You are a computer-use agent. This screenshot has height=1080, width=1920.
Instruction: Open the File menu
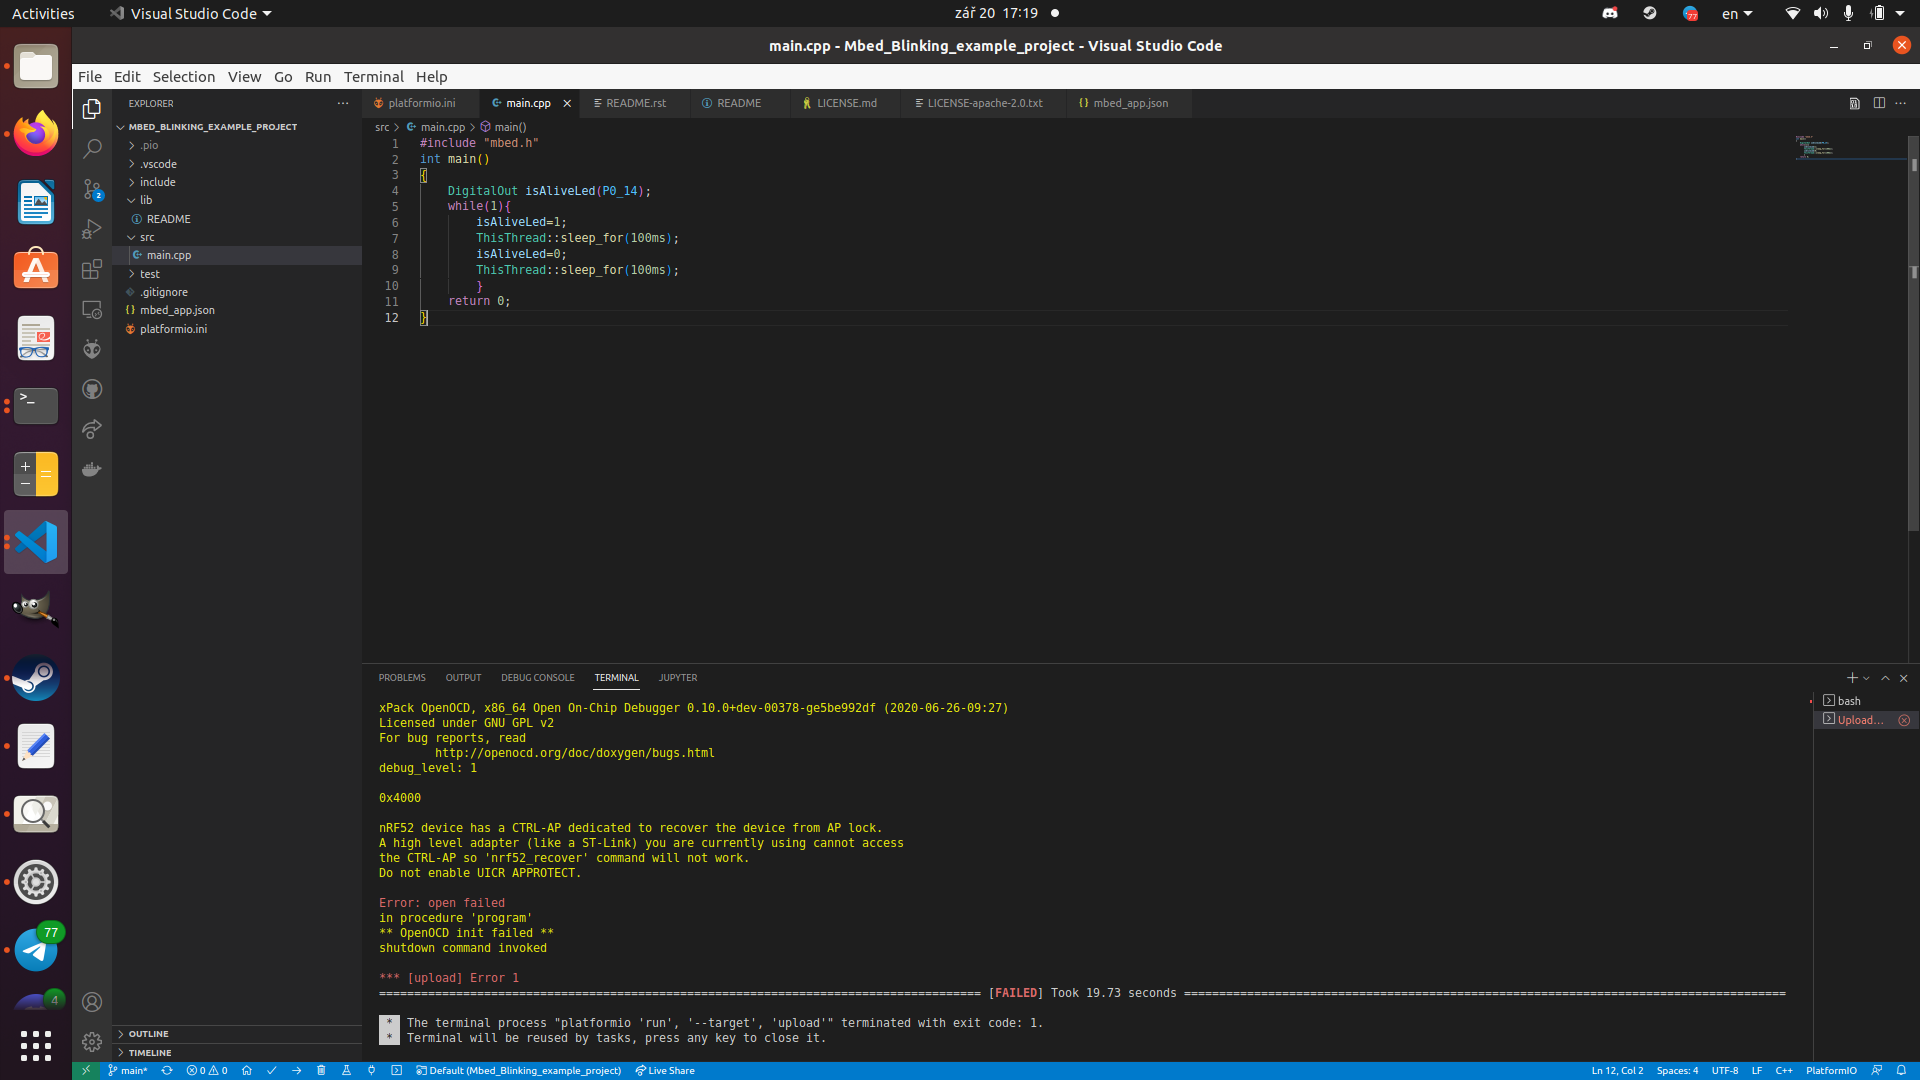coord(90,76)
